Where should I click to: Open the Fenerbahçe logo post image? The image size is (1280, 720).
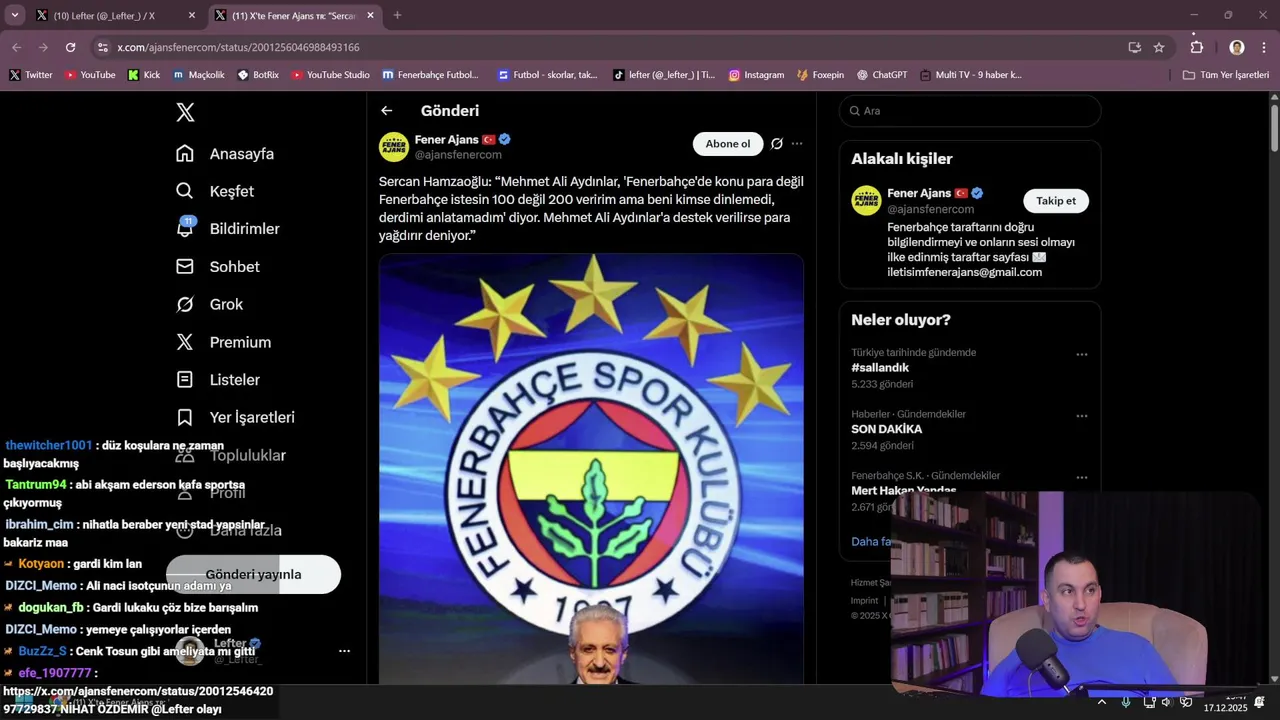tap(591, 468)
